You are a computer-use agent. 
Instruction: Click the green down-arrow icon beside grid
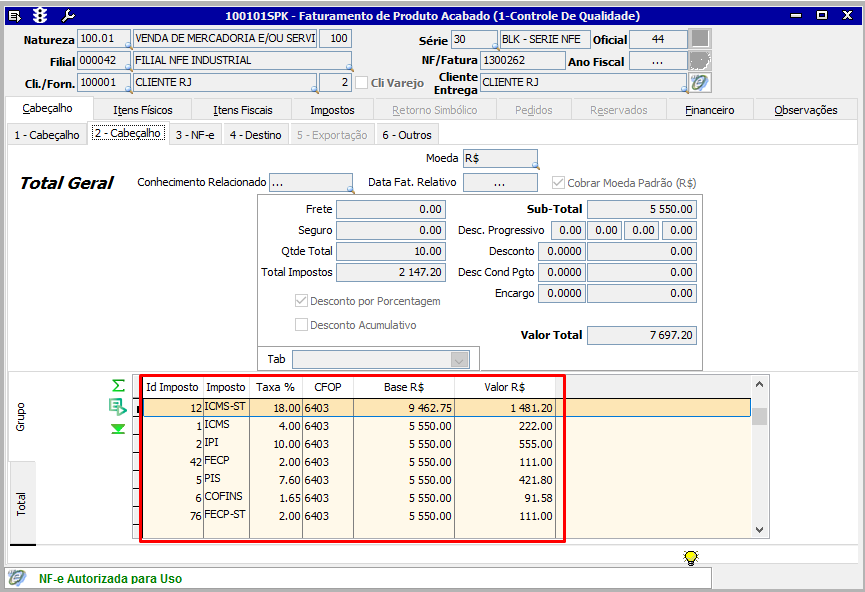point(119,429)
